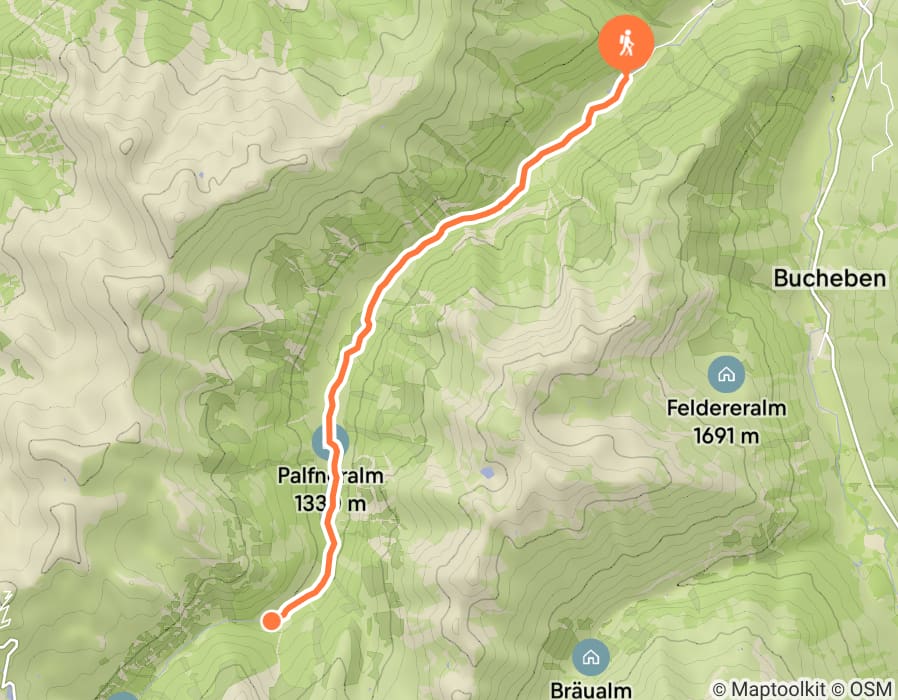This screenshot has height=700, width=898.
Task: Open the Feldereralm hut icon
Action: [x=726, y=375]
